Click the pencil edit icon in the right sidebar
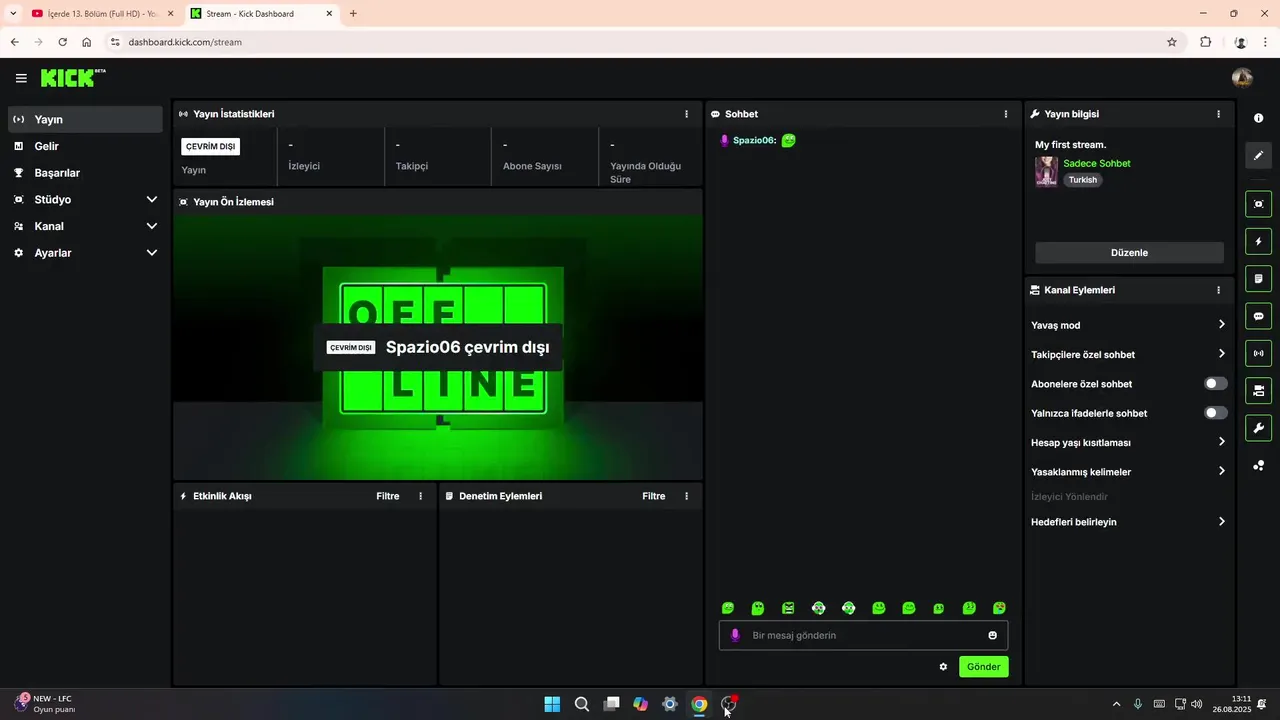Image resolution: width=1280 pixels, height=720 pixels. point(1258,155)
